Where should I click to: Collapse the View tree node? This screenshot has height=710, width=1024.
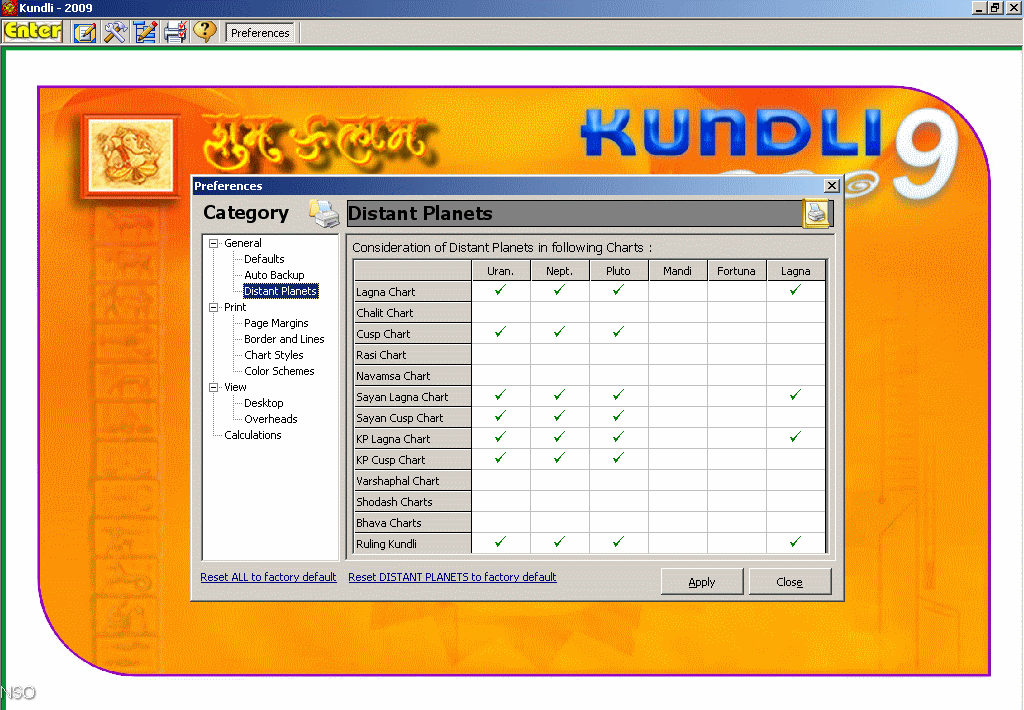click(x=213, y=387)
